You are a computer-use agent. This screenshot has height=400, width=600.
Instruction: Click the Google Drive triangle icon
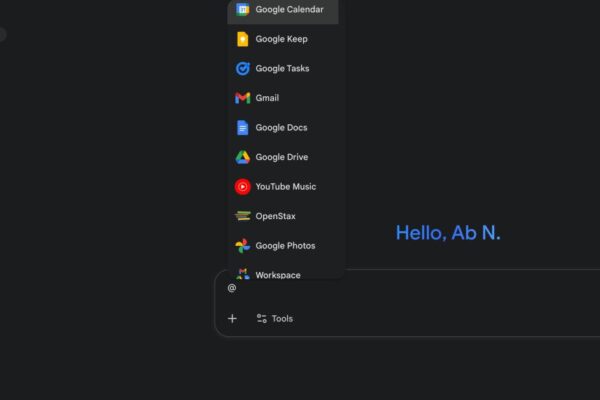pos(242,157)
